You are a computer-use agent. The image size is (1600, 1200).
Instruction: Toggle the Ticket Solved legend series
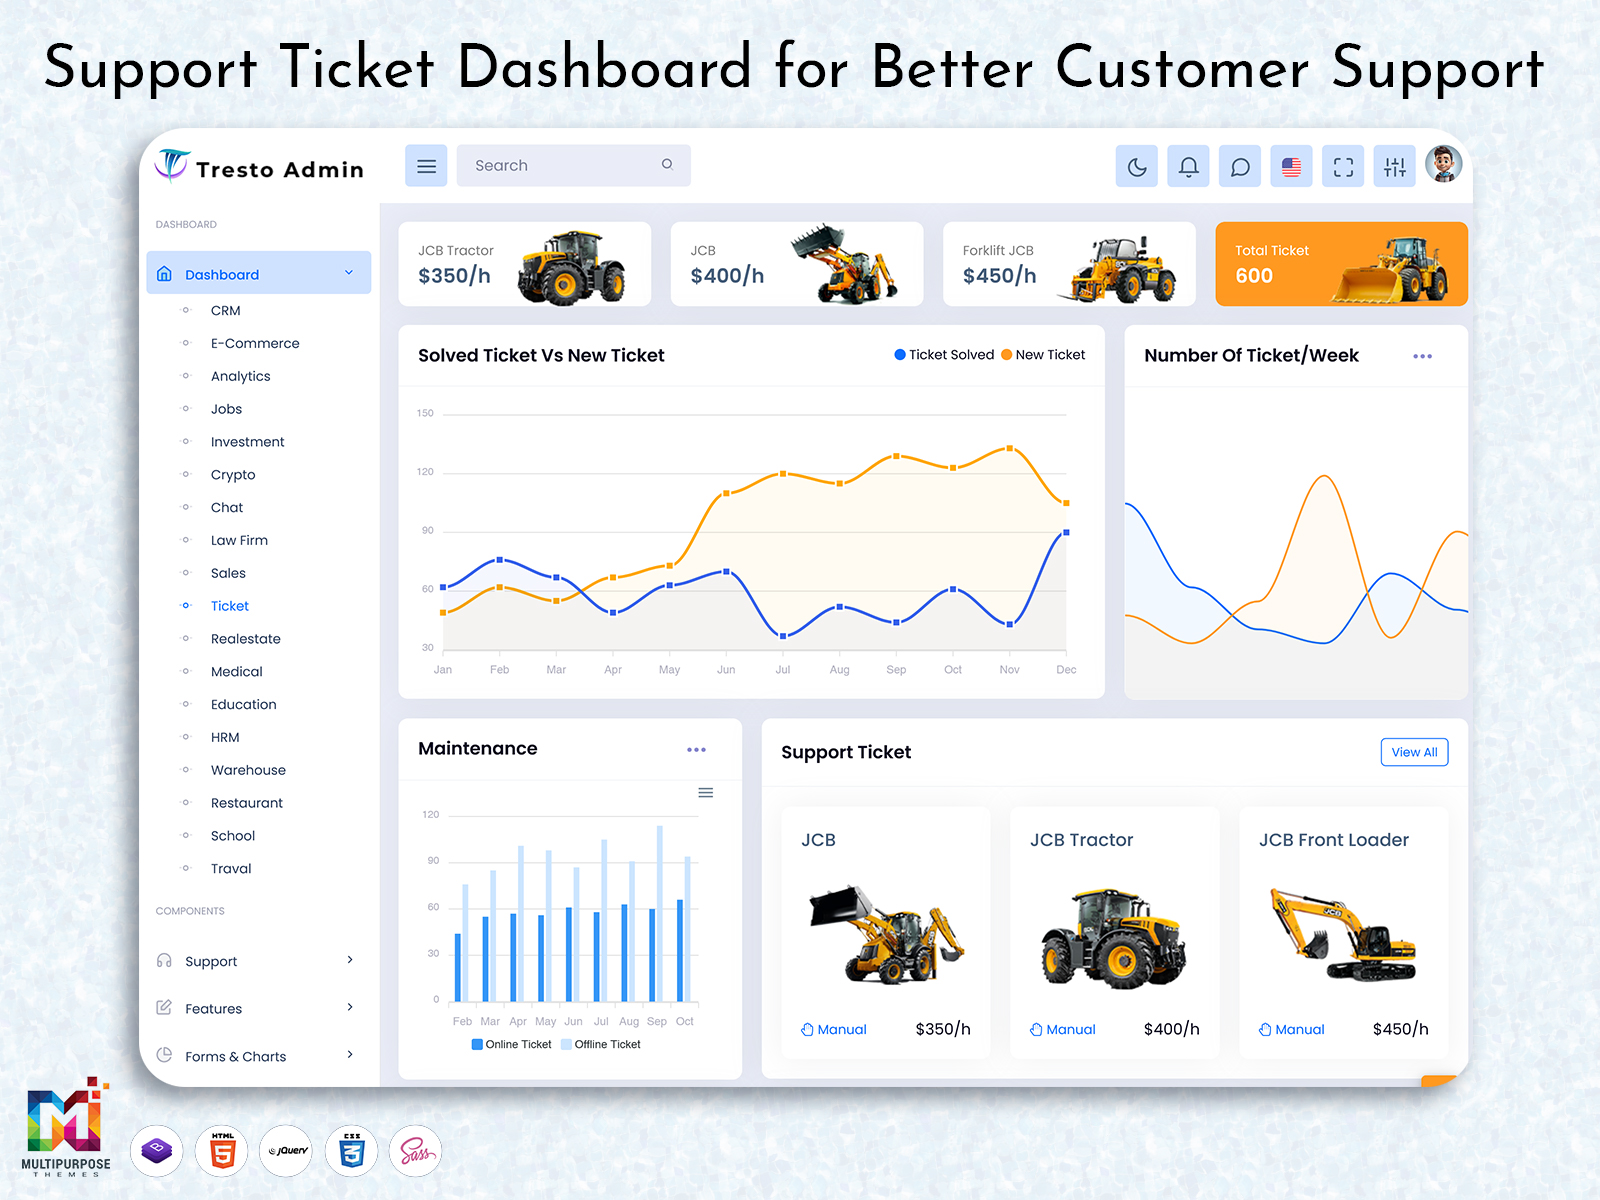click(944, 355)
